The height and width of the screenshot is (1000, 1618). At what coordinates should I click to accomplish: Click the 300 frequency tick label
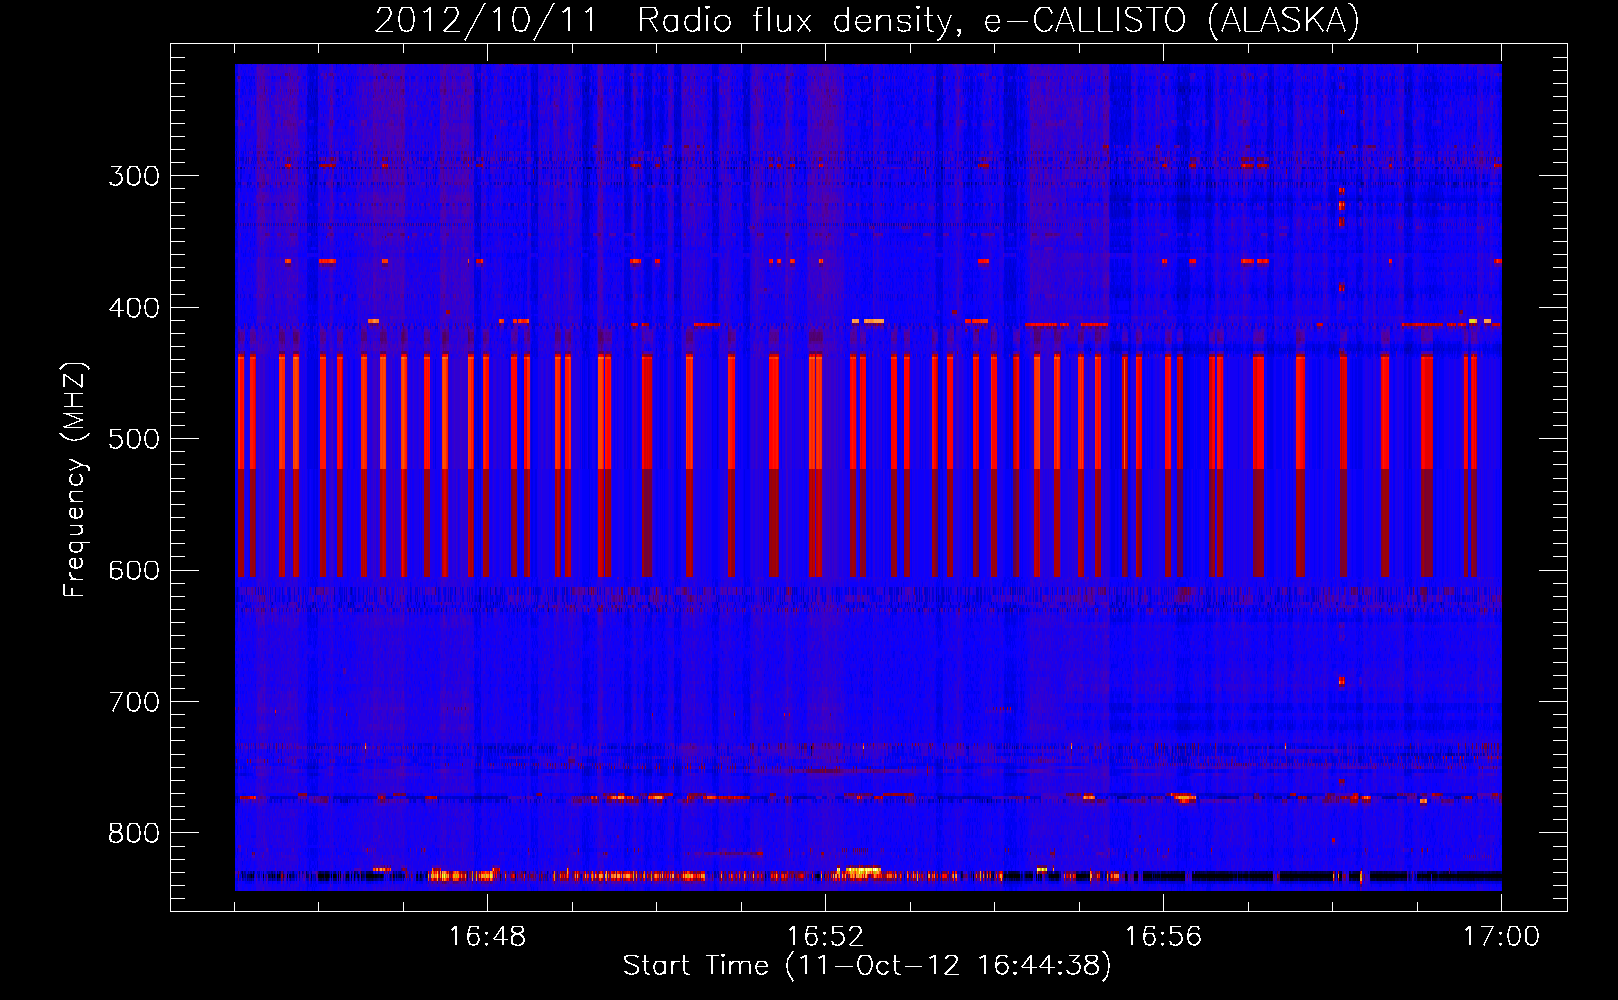134,176
